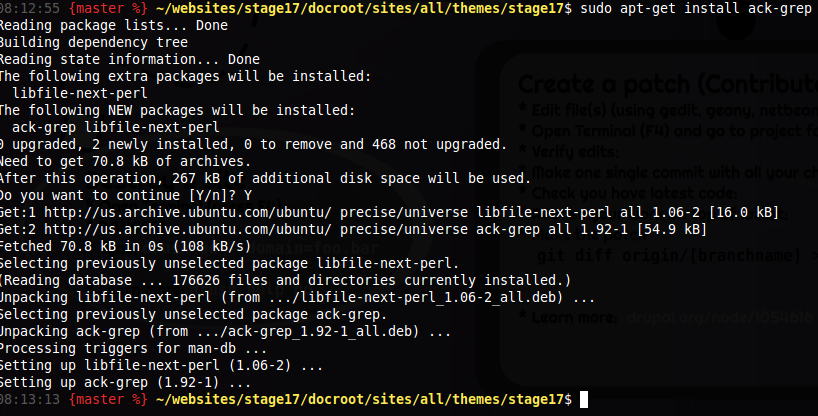The height and width of the screenshot is (416, 818).
Task: Click the 08:13:13 timestamp at bottom prompt
Action: (29, 399)
